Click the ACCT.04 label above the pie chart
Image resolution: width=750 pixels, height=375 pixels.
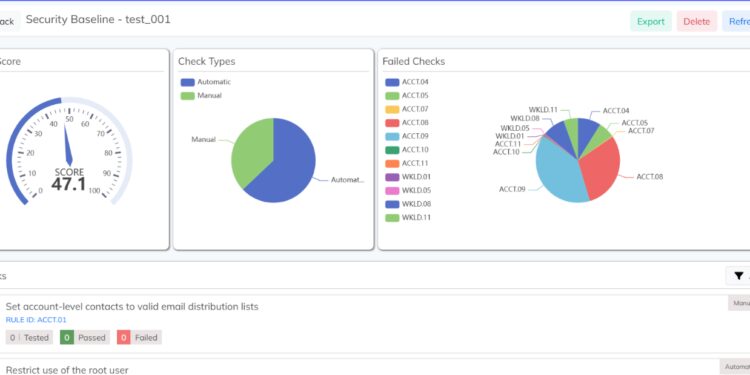pos(616,110)
